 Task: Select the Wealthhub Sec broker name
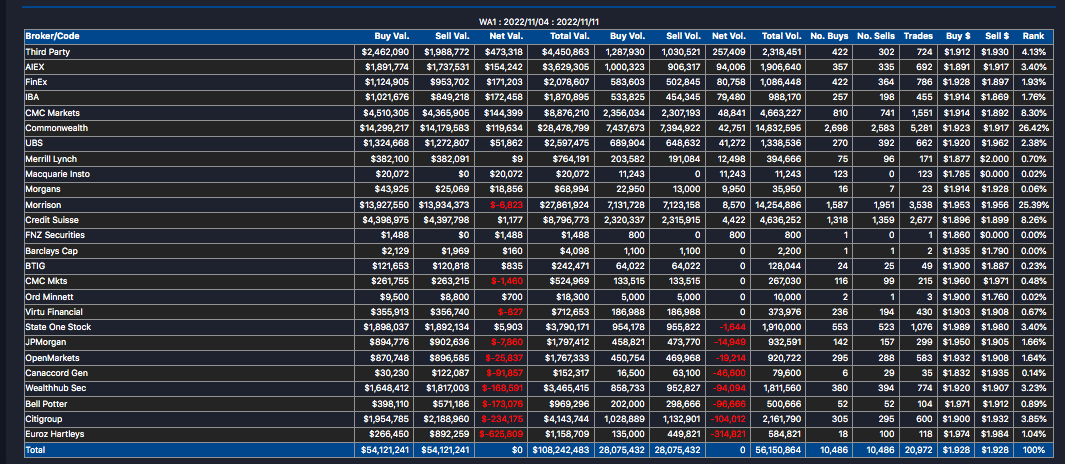pyautogui.click(x=56, y=388)
